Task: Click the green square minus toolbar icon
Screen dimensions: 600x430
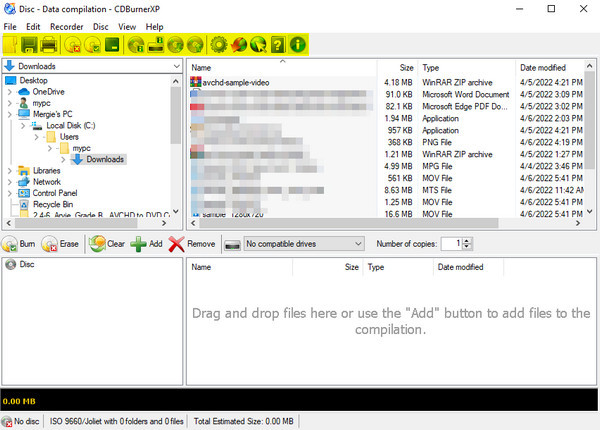Action: (x=112, y=45)
